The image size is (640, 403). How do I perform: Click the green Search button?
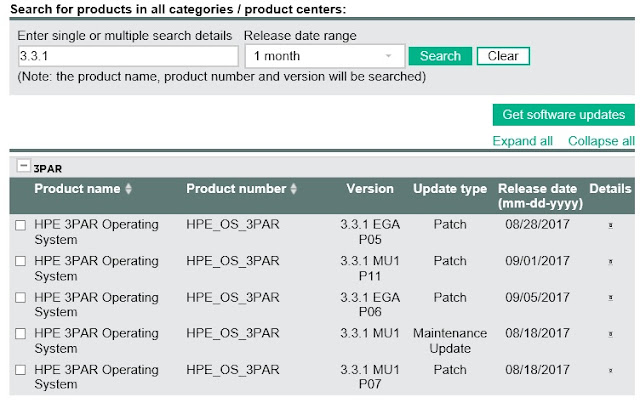tap(440, 56)
